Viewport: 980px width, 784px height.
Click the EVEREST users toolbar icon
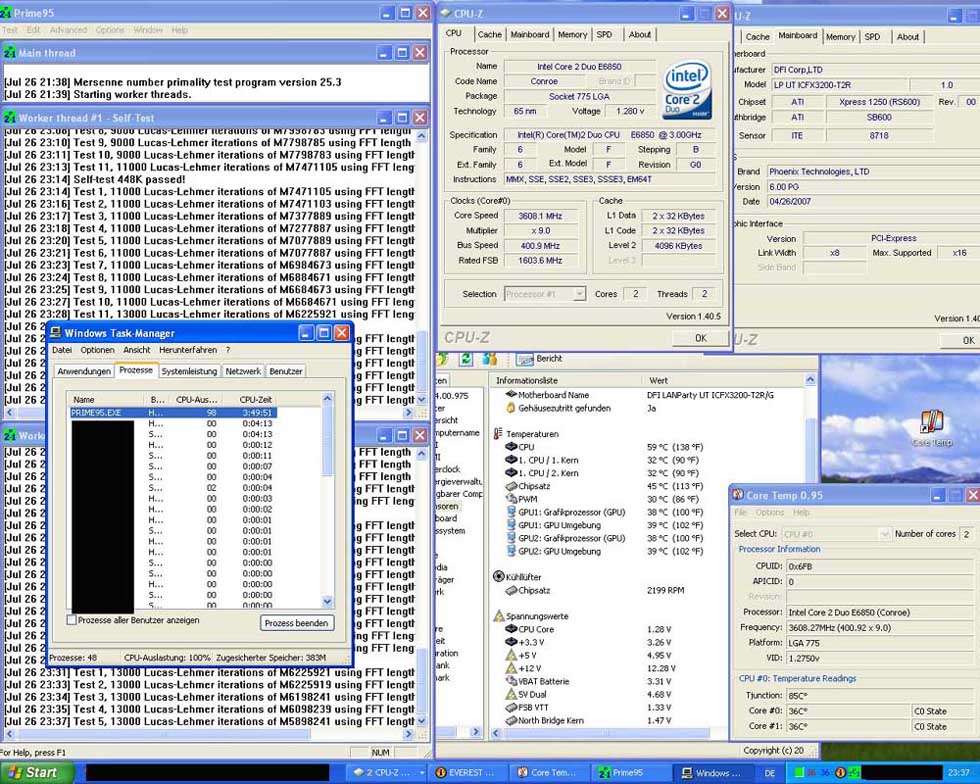(x=489, y=359)
